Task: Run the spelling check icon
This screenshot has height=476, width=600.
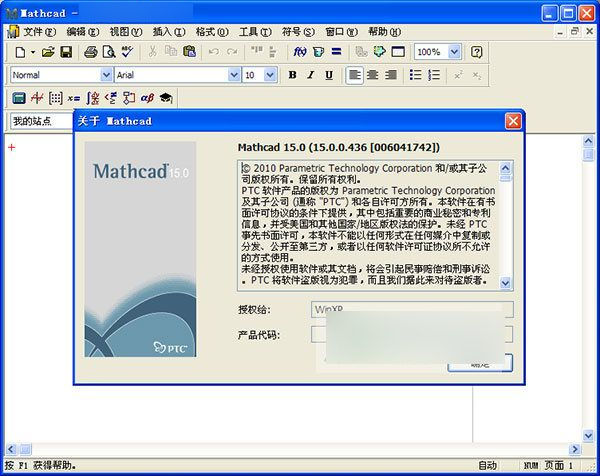Action: pyautogui.click(x=127, y=52)
